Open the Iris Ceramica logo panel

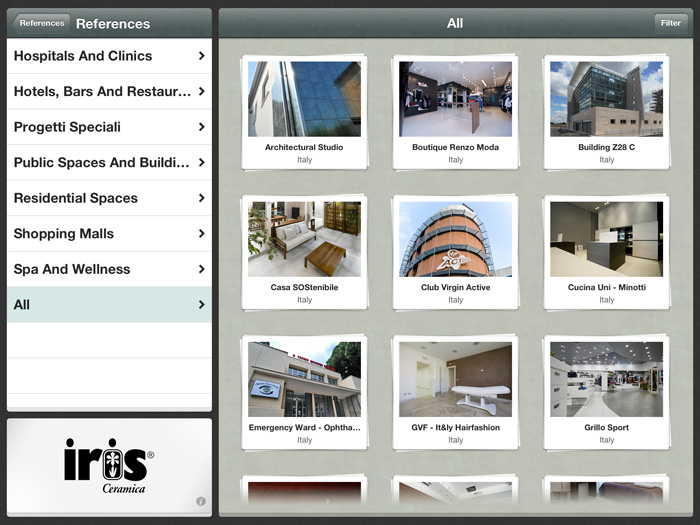[x=109, y=467]
